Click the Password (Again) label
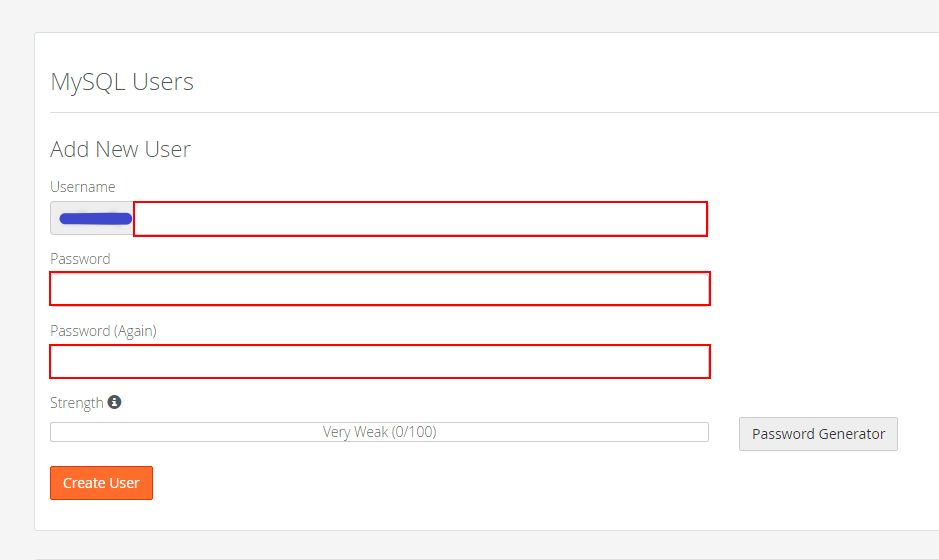 tap(103, 331)
